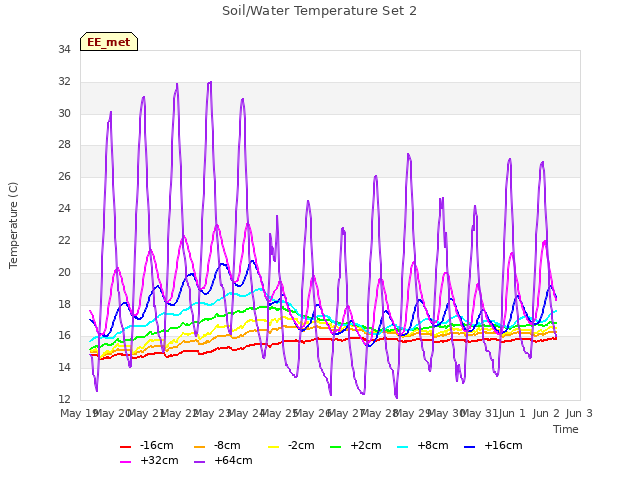Viewport: 640px width, 480px height.
Task: Click the May 31 x-axis date label
Action: pos(479,413)
